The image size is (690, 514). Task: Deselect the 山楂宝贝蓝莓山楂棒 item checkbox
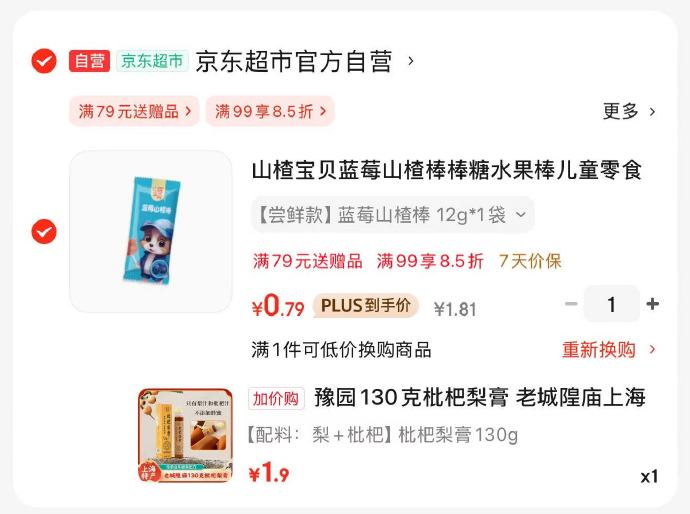coord(44,231)
